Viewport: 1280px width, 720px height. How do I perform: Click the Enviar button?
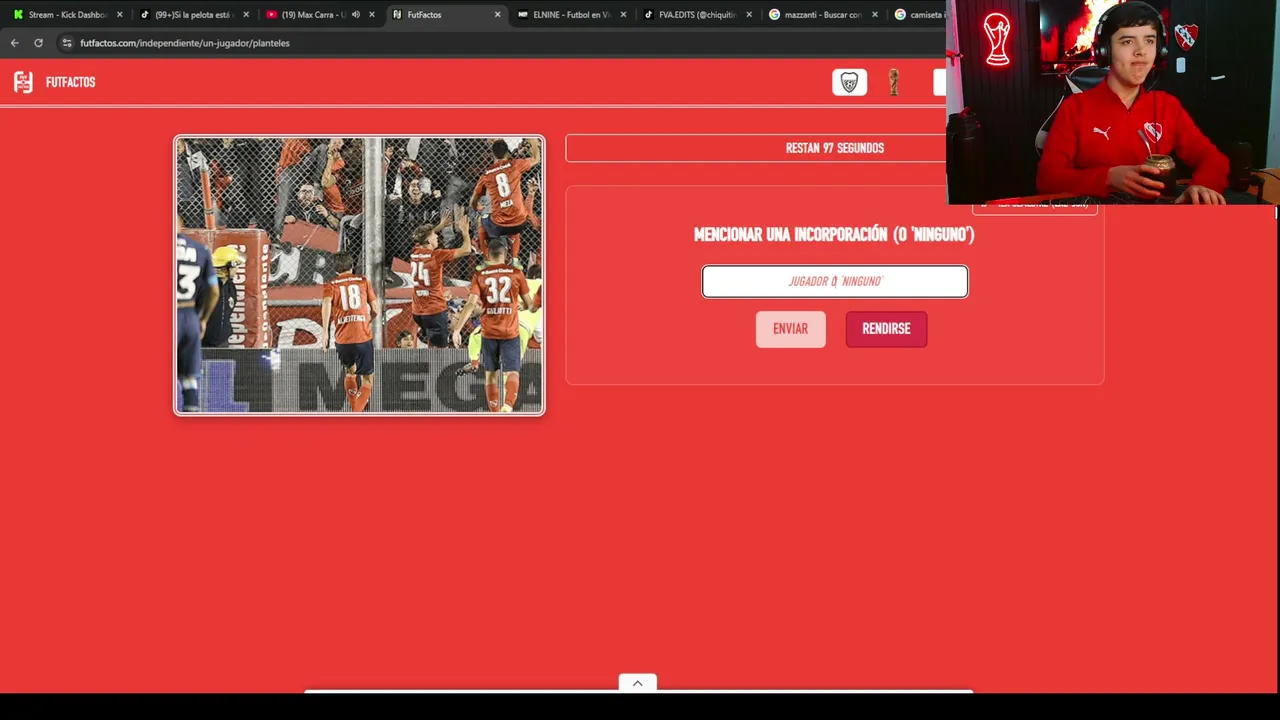pos(790,329)
